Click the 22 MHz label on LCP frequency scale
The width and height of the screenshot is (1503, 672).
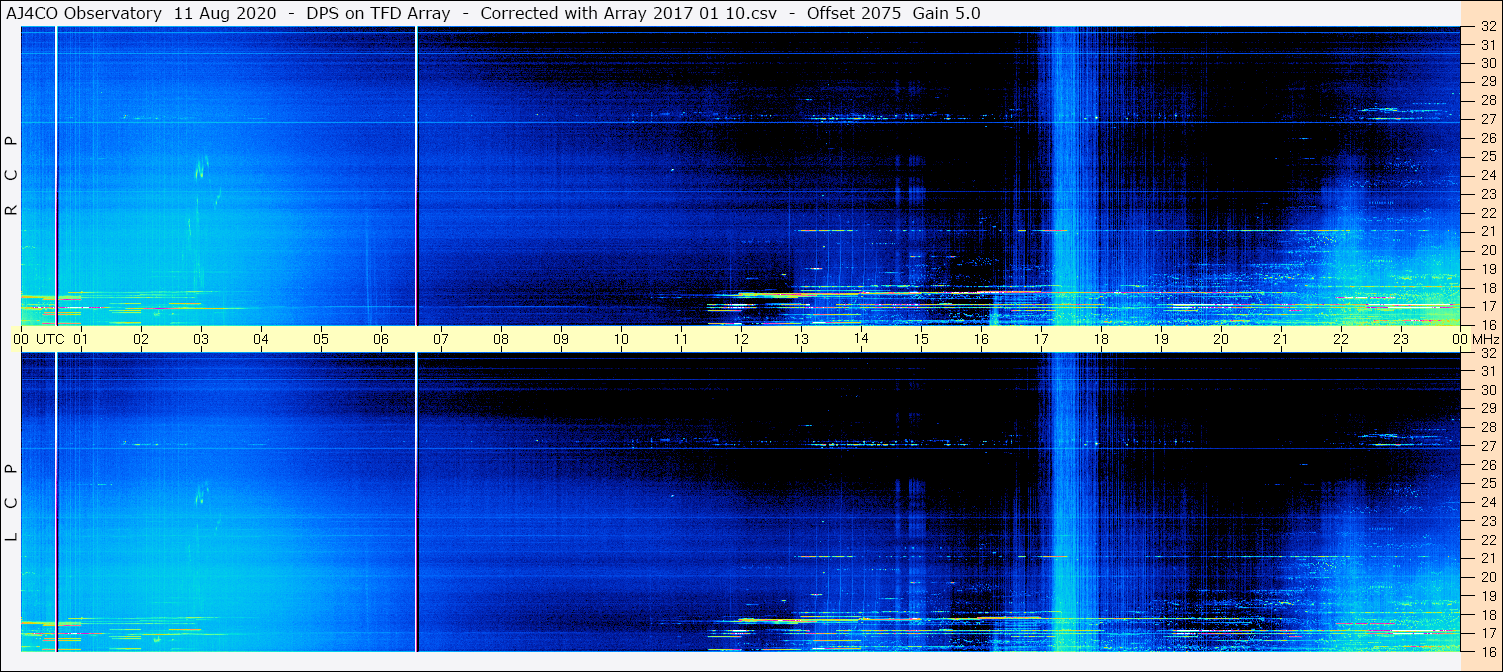1487,540
